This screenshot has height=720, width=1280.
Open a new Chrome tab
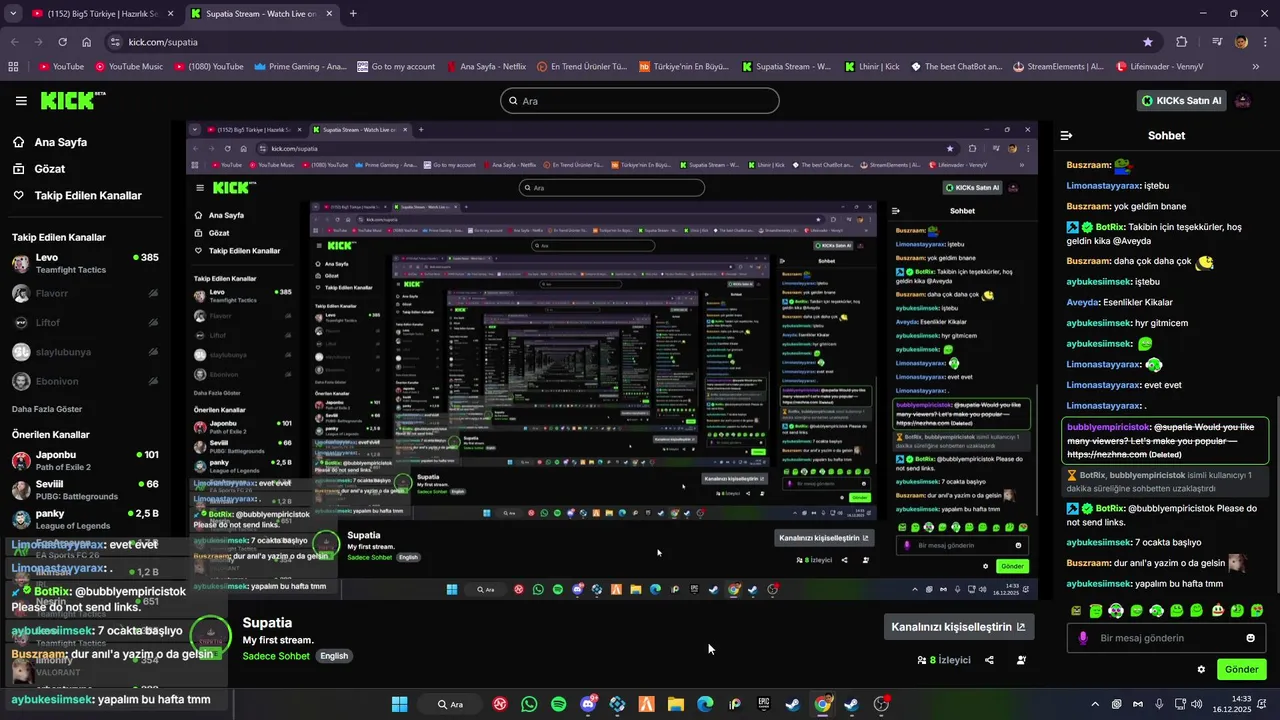pos(353,14)
